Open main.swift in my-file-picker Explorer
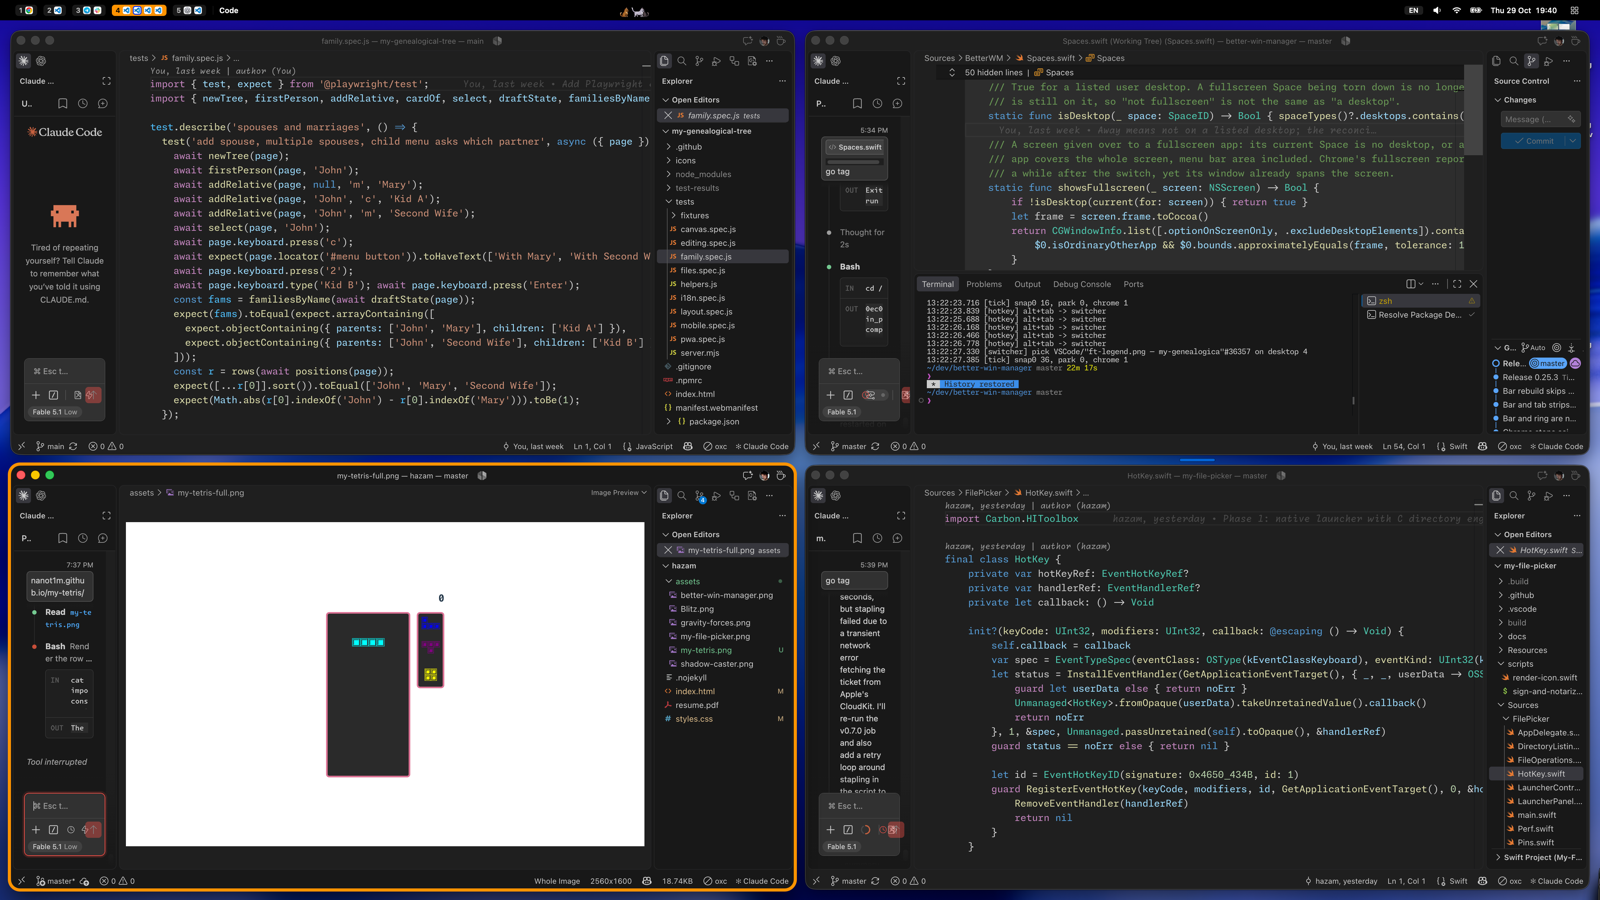This screenshot has height=900, width=1600. tap(1536, 815)
